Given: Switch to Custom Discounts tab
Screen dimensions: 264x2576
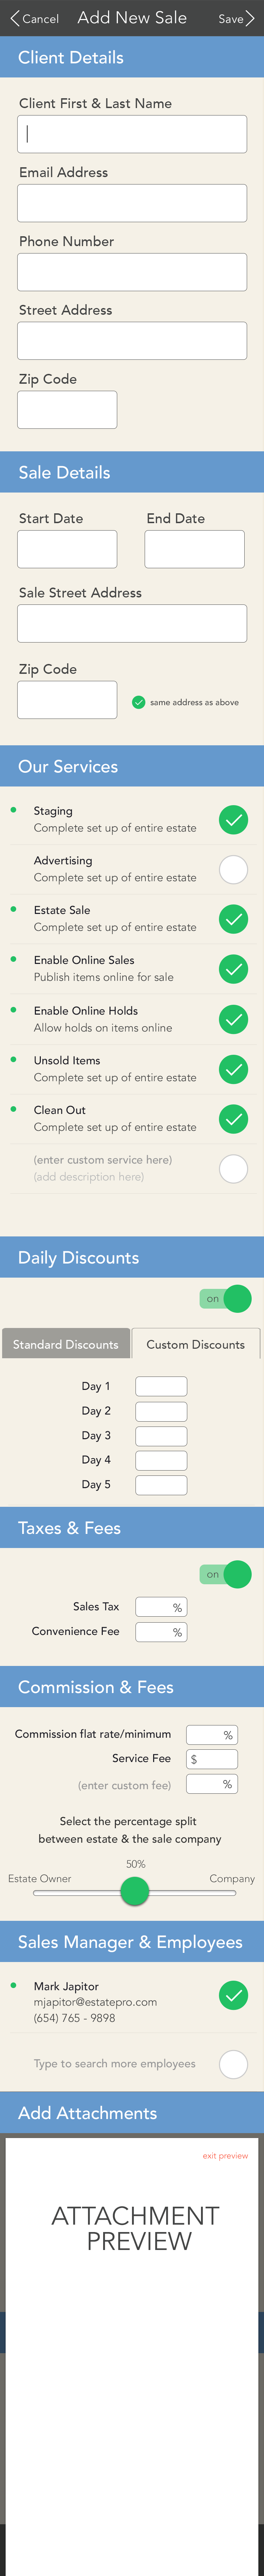Looking at the screenshot, I should coord(196,1344).
